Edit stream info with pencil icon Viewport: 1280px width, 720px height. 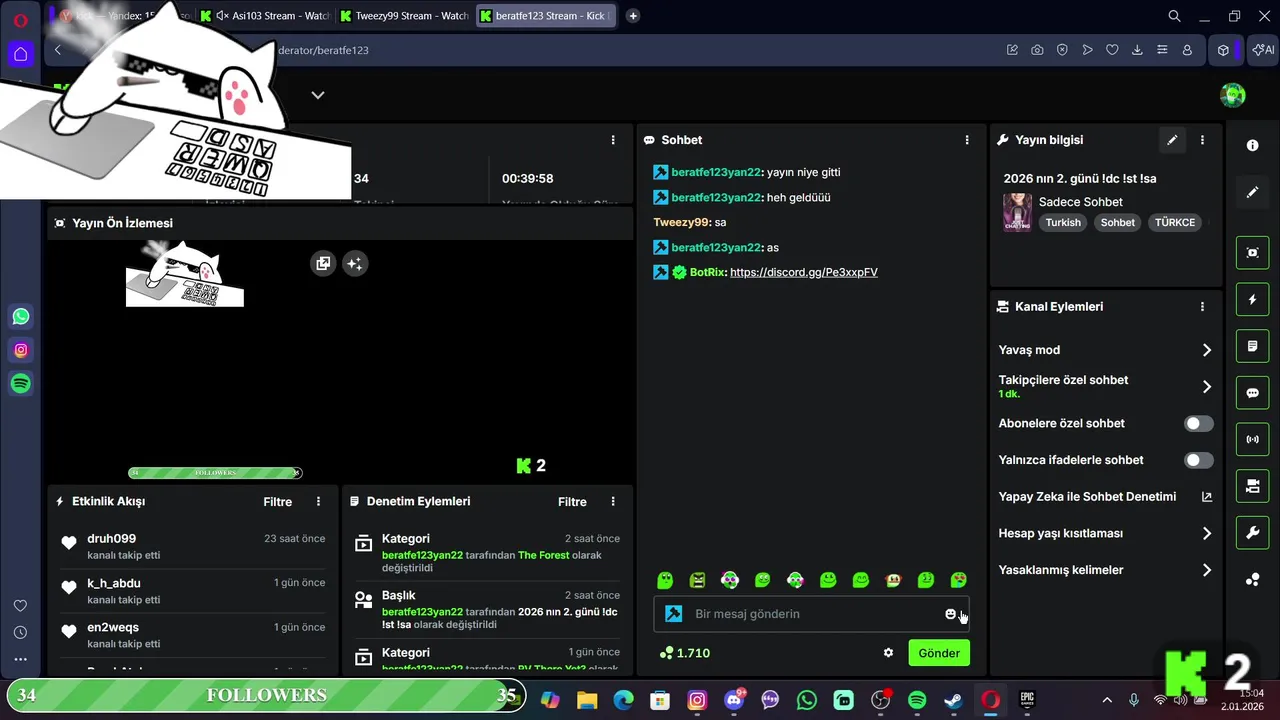coord(1172,140)
